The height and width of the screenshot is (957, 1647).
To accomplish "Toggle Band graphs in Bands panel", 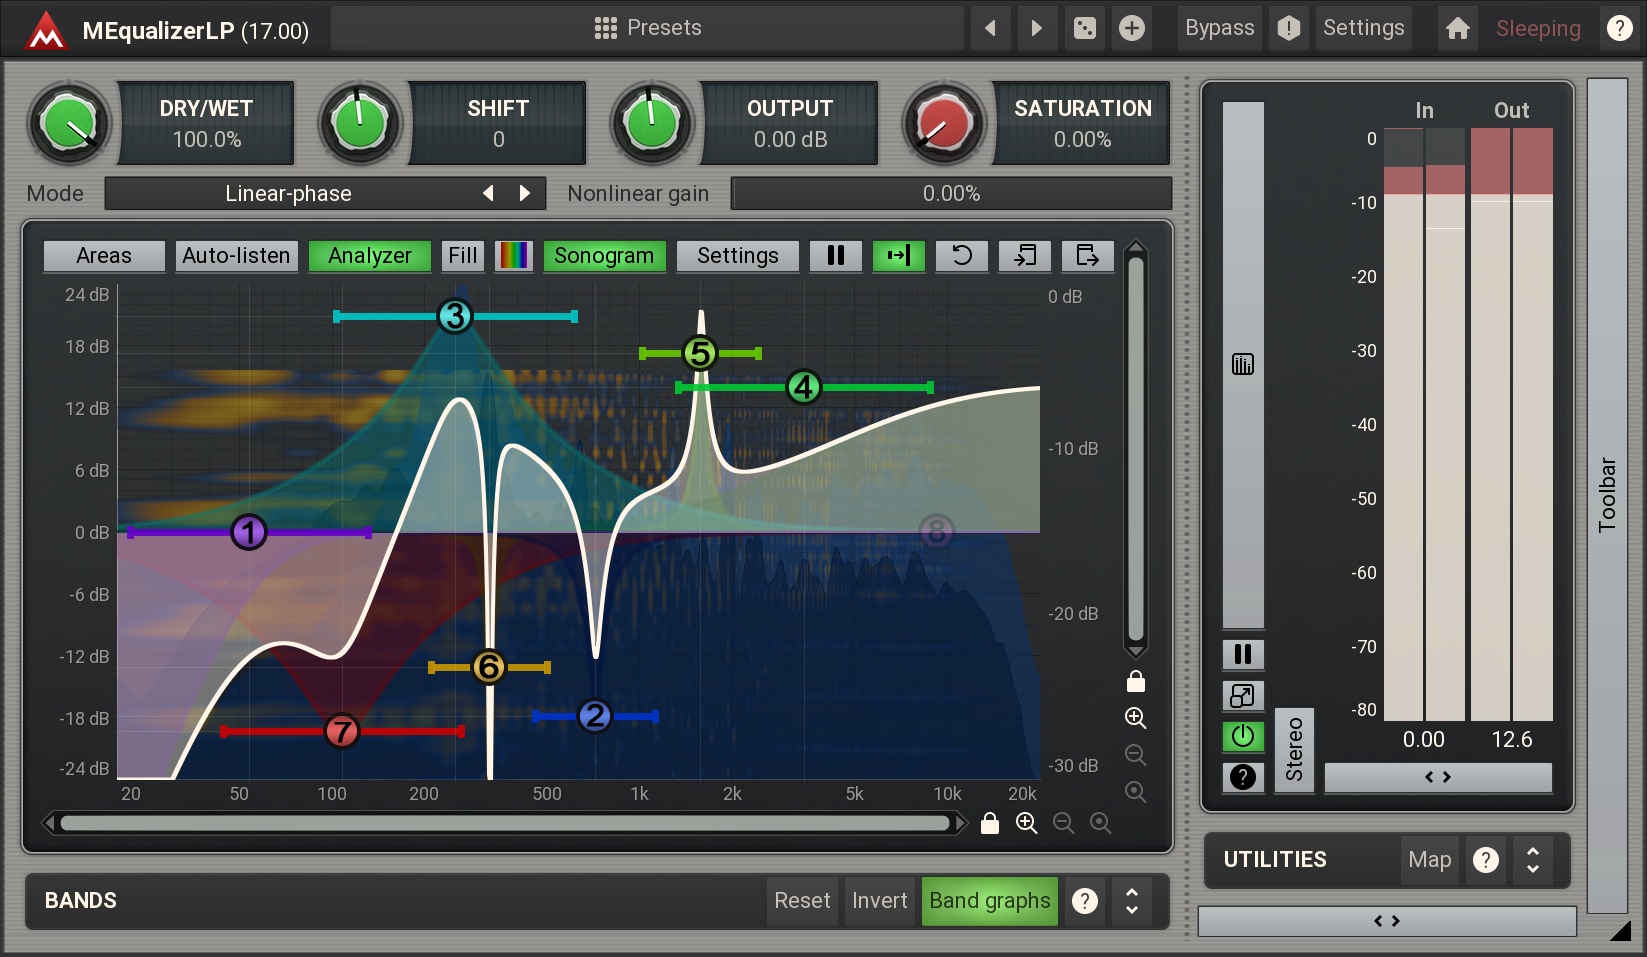I will point(989,901).
